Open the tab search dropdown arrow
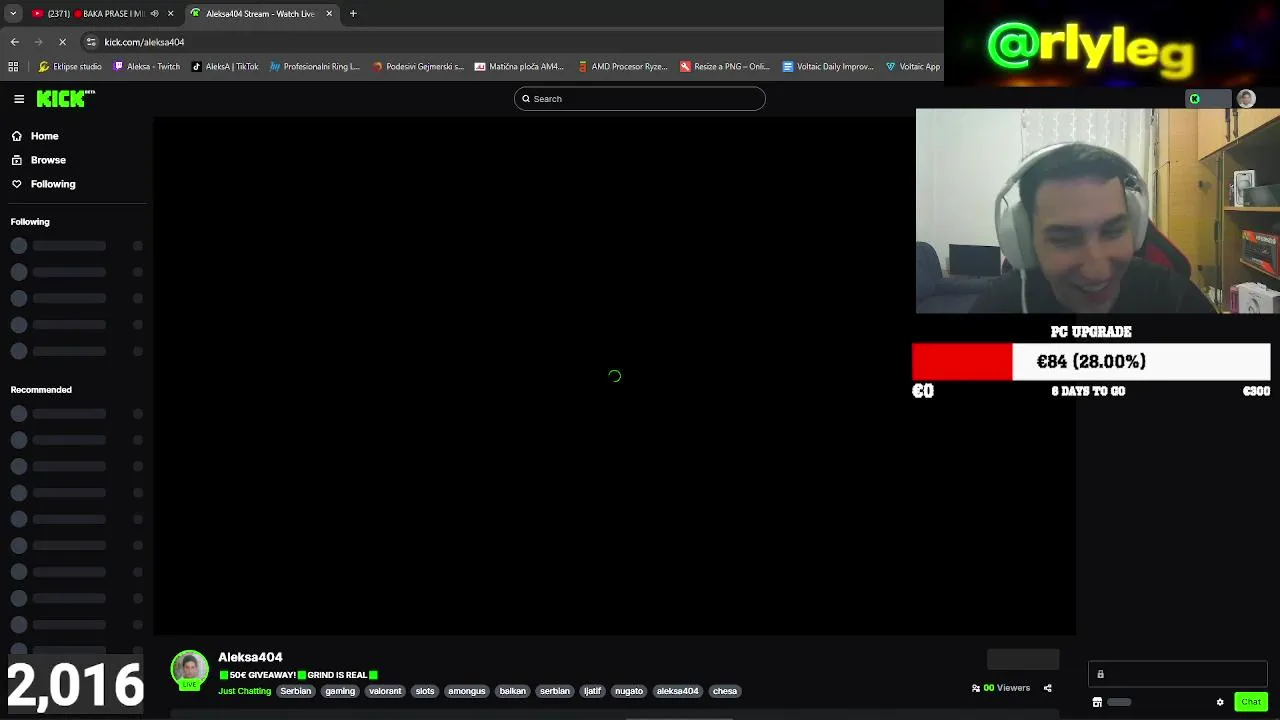This screenshot has width=1280, height=720. point(13,14)
